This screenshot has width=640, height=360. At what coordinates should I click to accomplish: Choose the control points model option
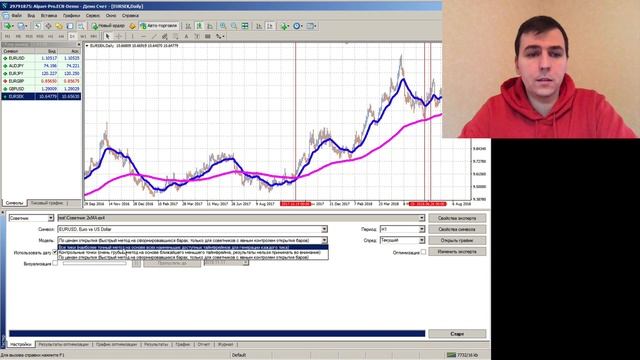coord(193,252)
